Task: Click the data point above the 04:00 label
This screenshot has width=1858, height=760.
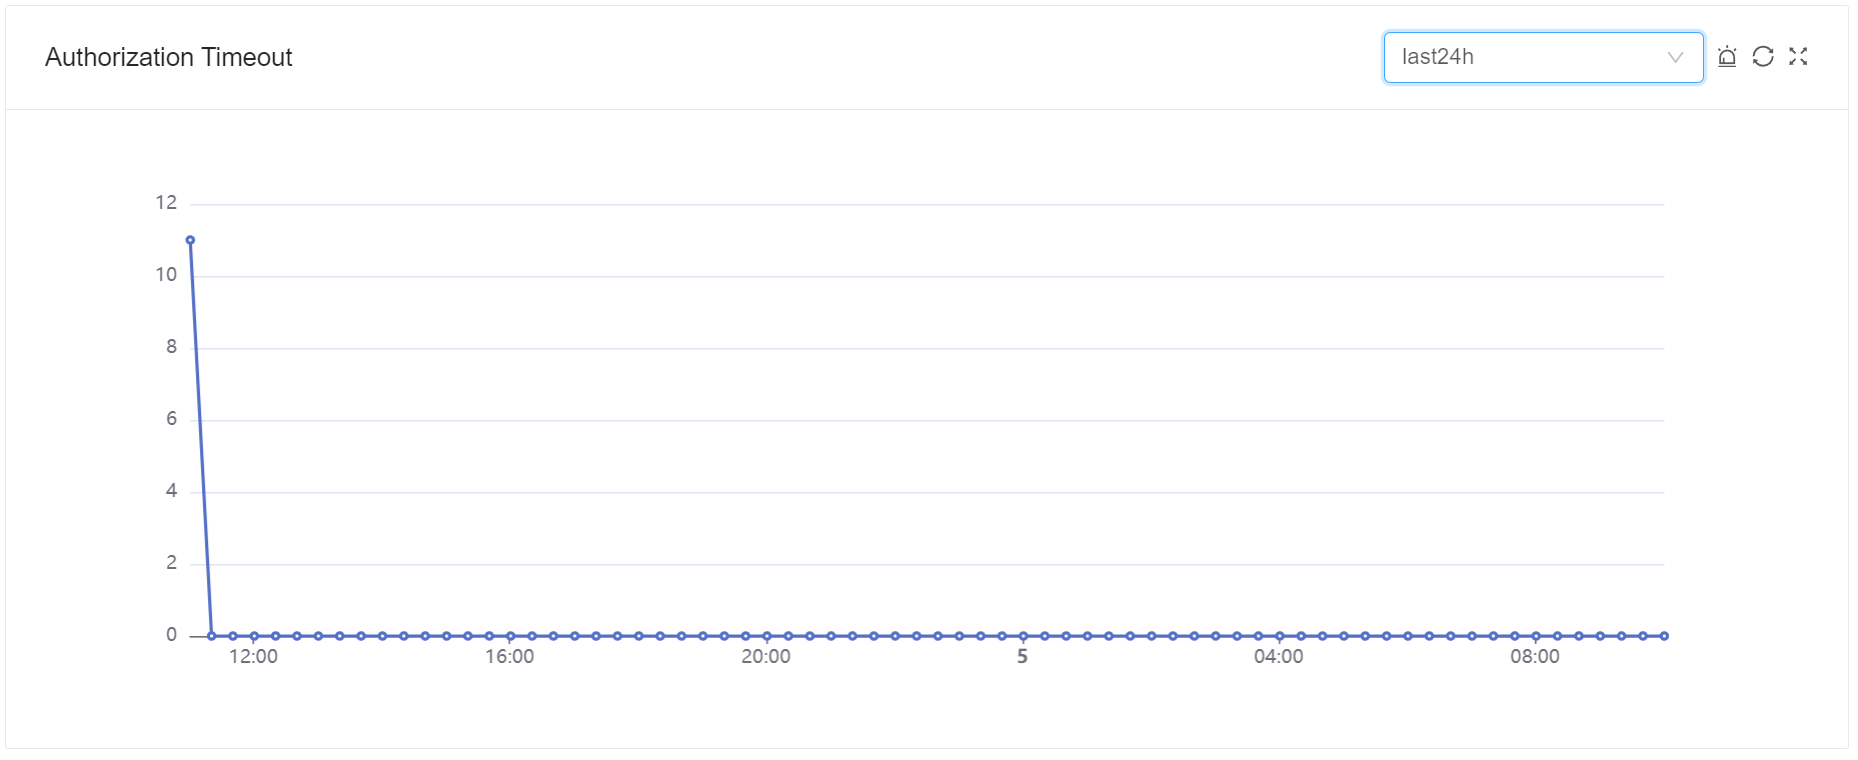Action: (x=1279, y=636)
